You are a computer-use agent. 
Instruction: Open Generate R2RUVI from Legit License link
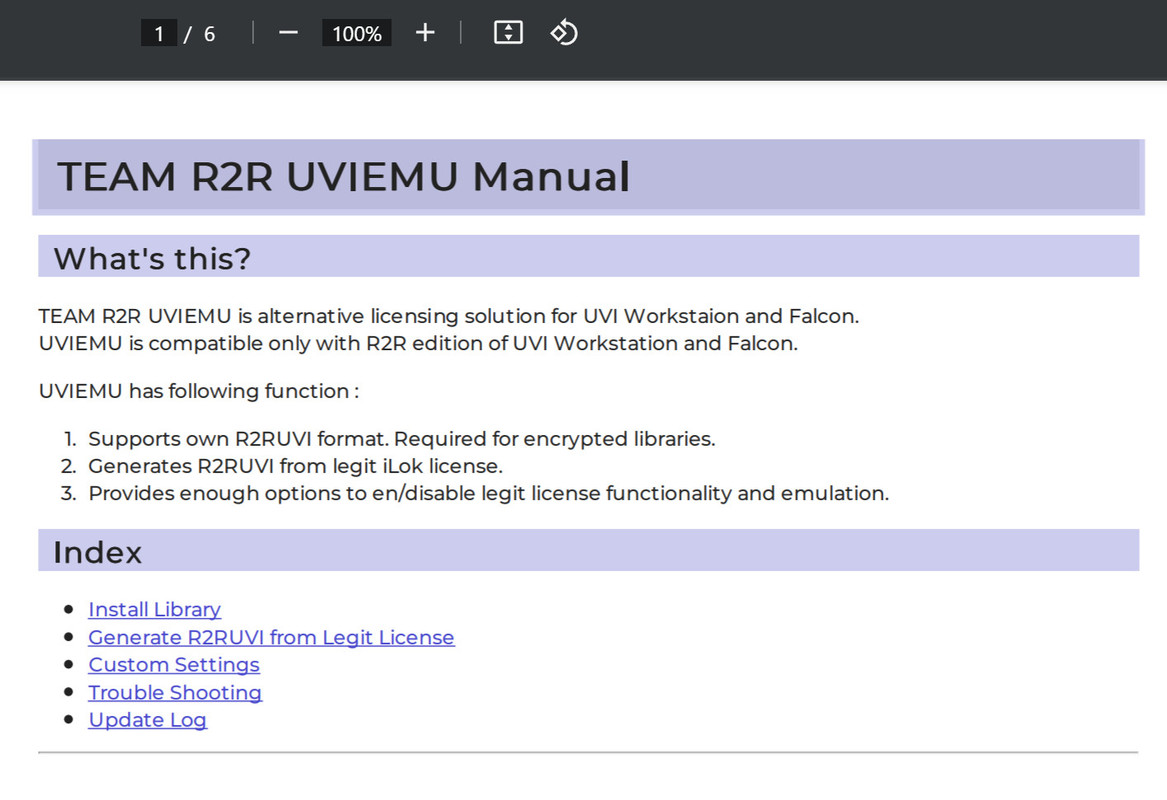271,638
